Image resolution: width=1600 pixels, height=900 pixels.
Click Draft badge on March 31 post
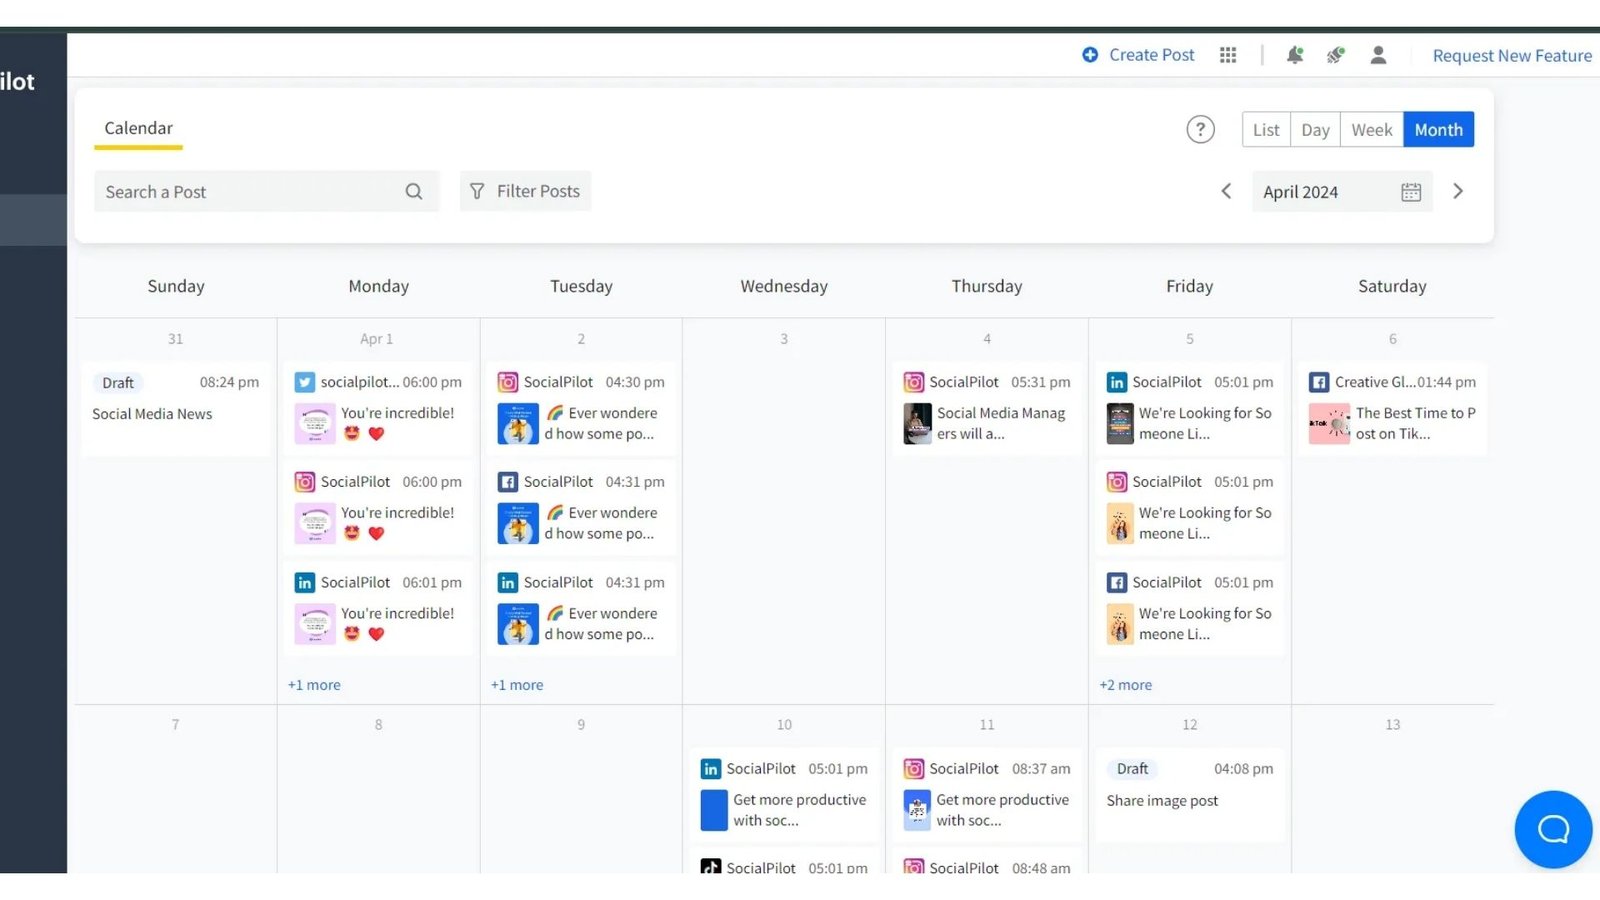point(118,383)
